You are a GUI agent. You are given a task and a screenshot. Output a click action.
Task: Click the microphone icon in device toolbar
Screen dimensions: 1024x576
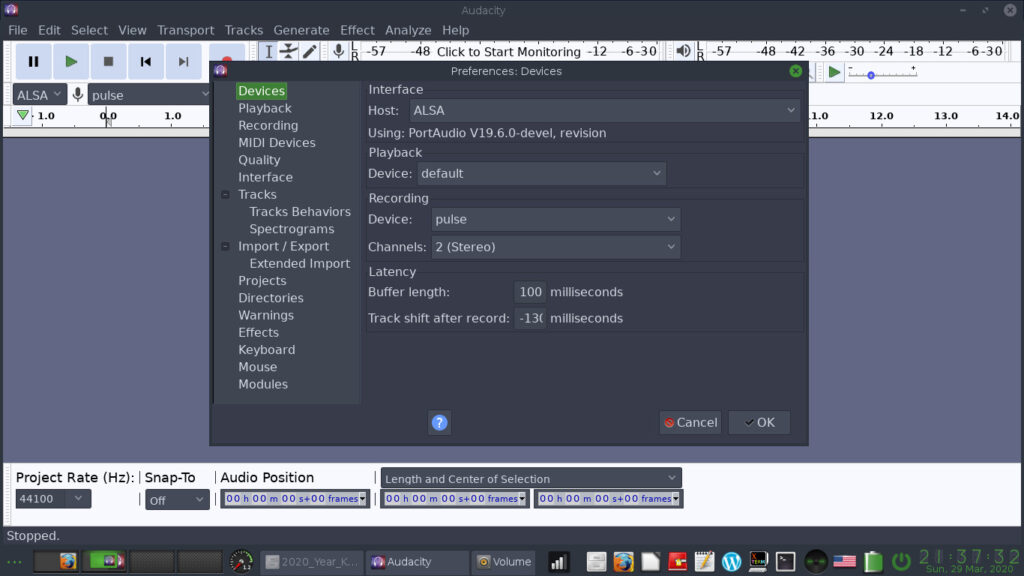click(x=77, y=95)
